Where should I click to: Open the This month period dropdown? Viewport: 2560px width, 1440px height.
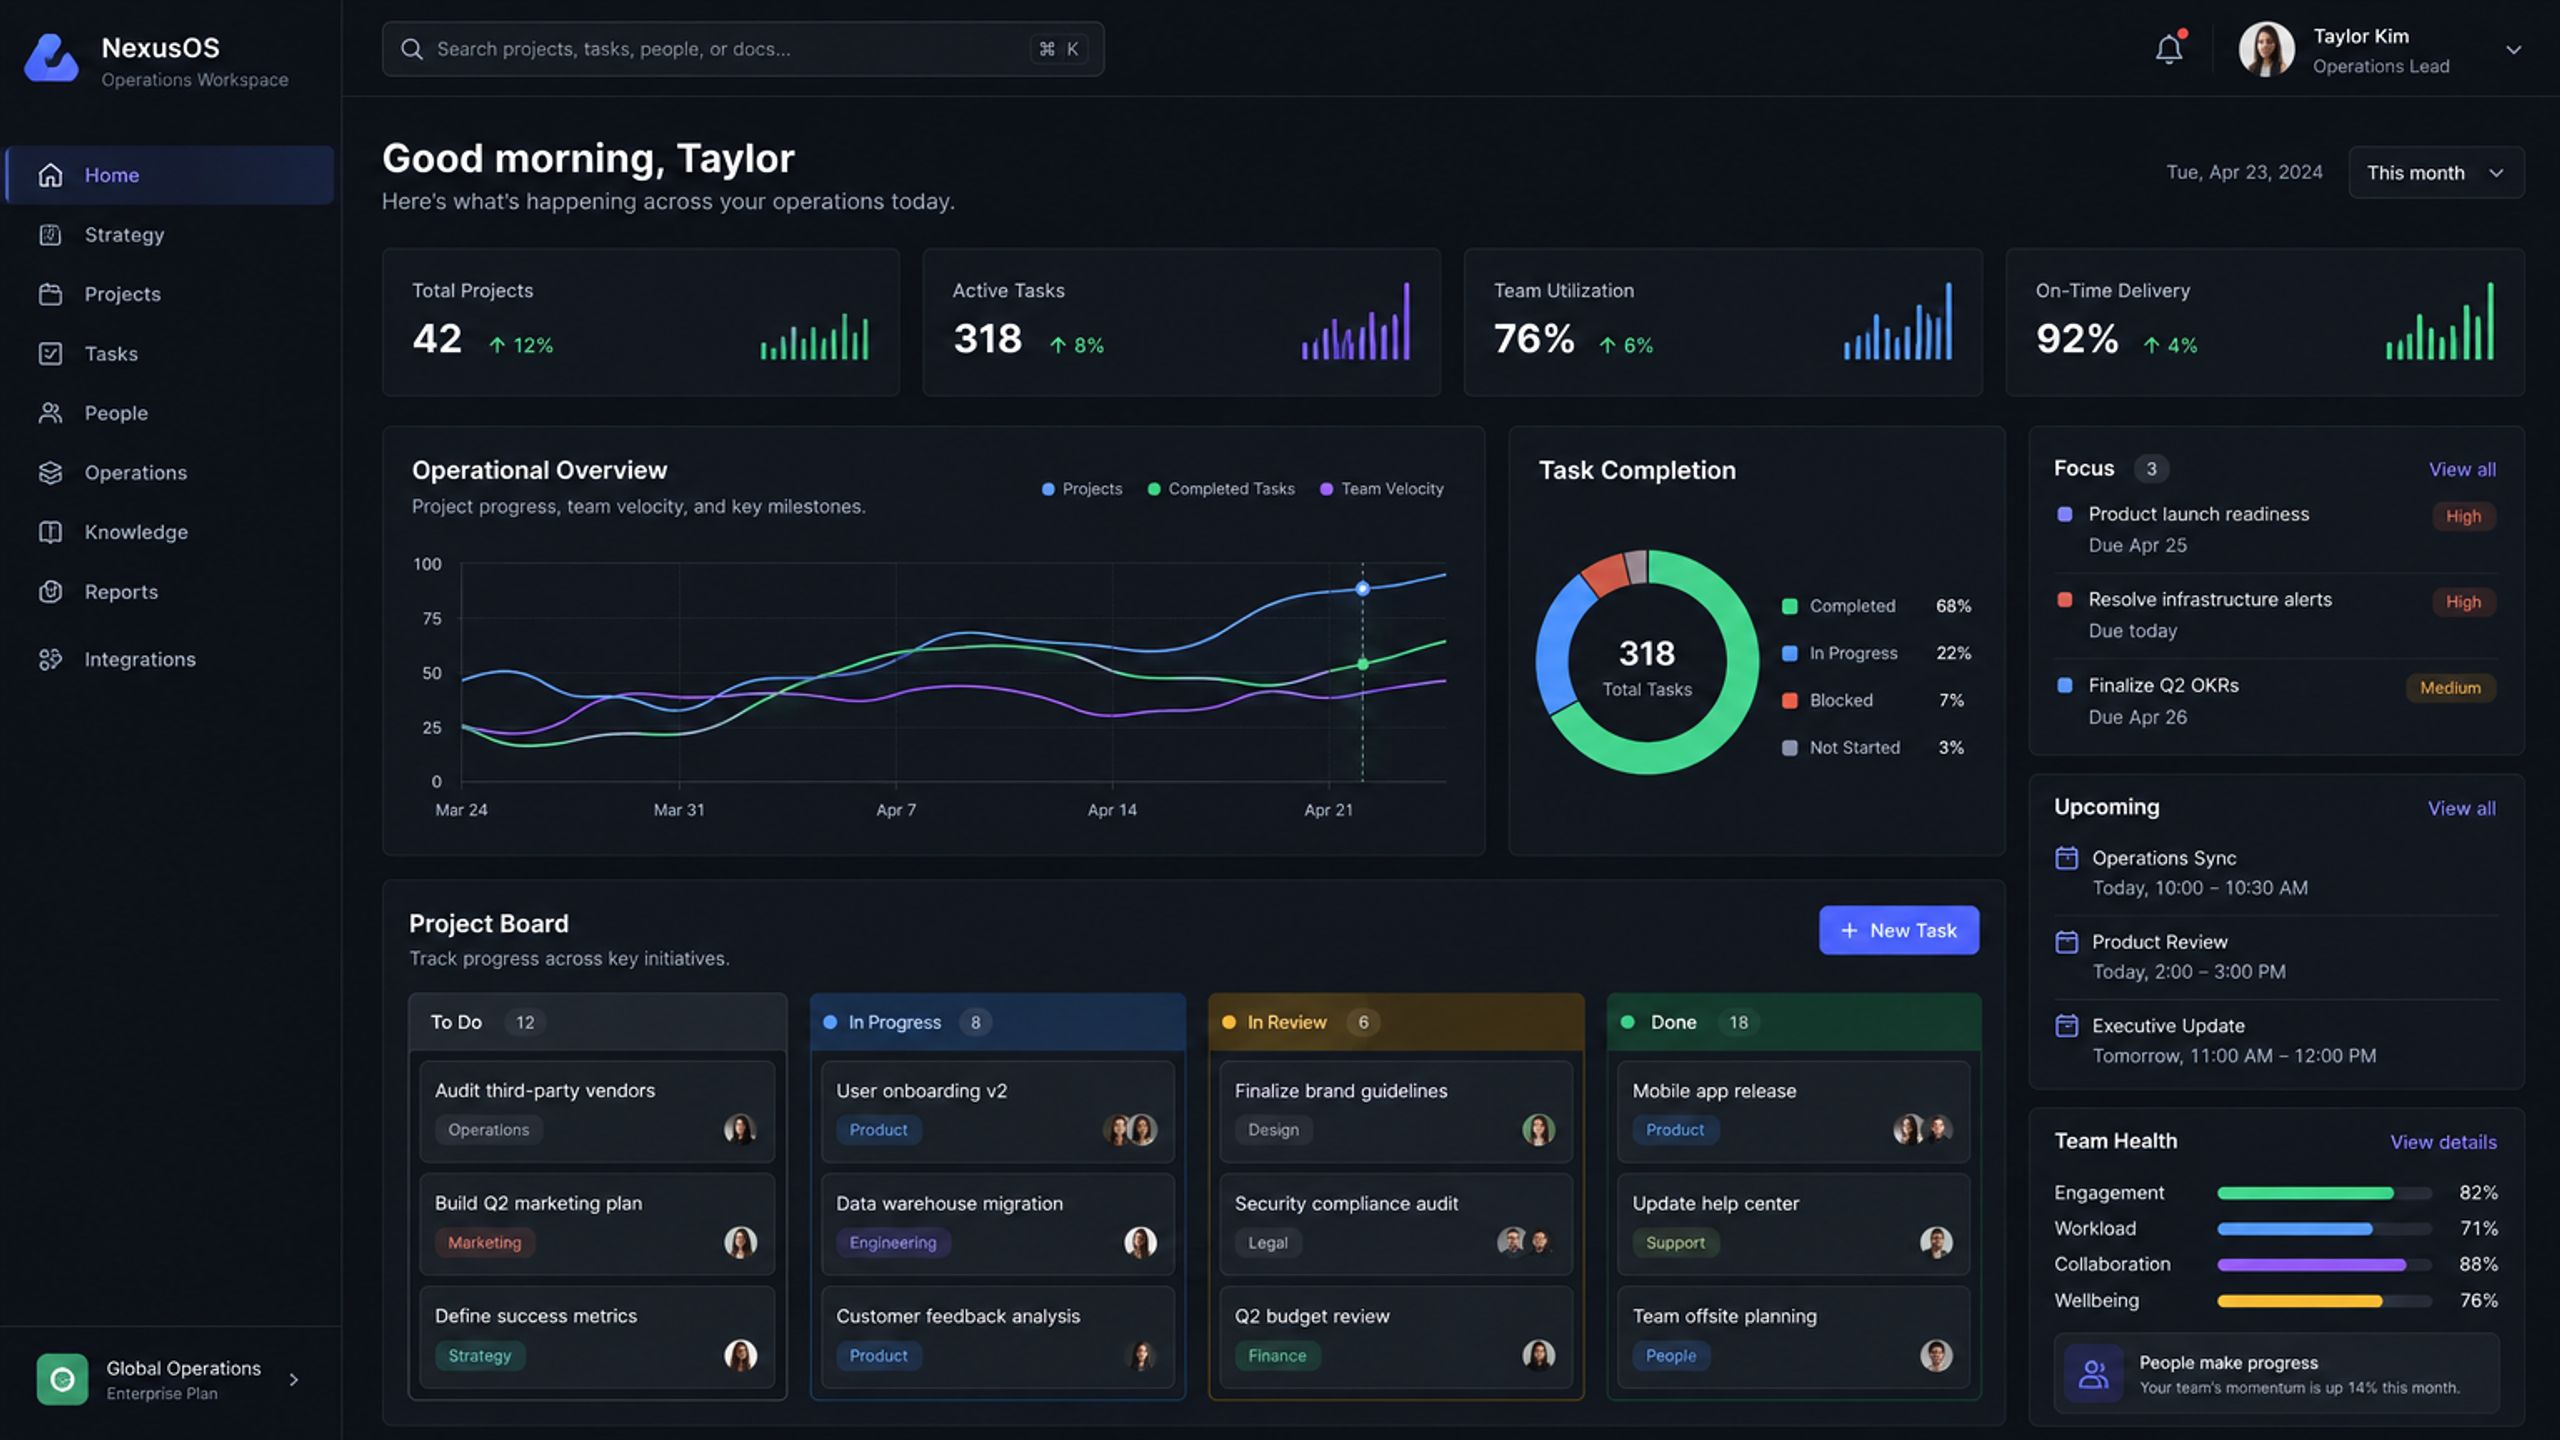point(2436,173)
